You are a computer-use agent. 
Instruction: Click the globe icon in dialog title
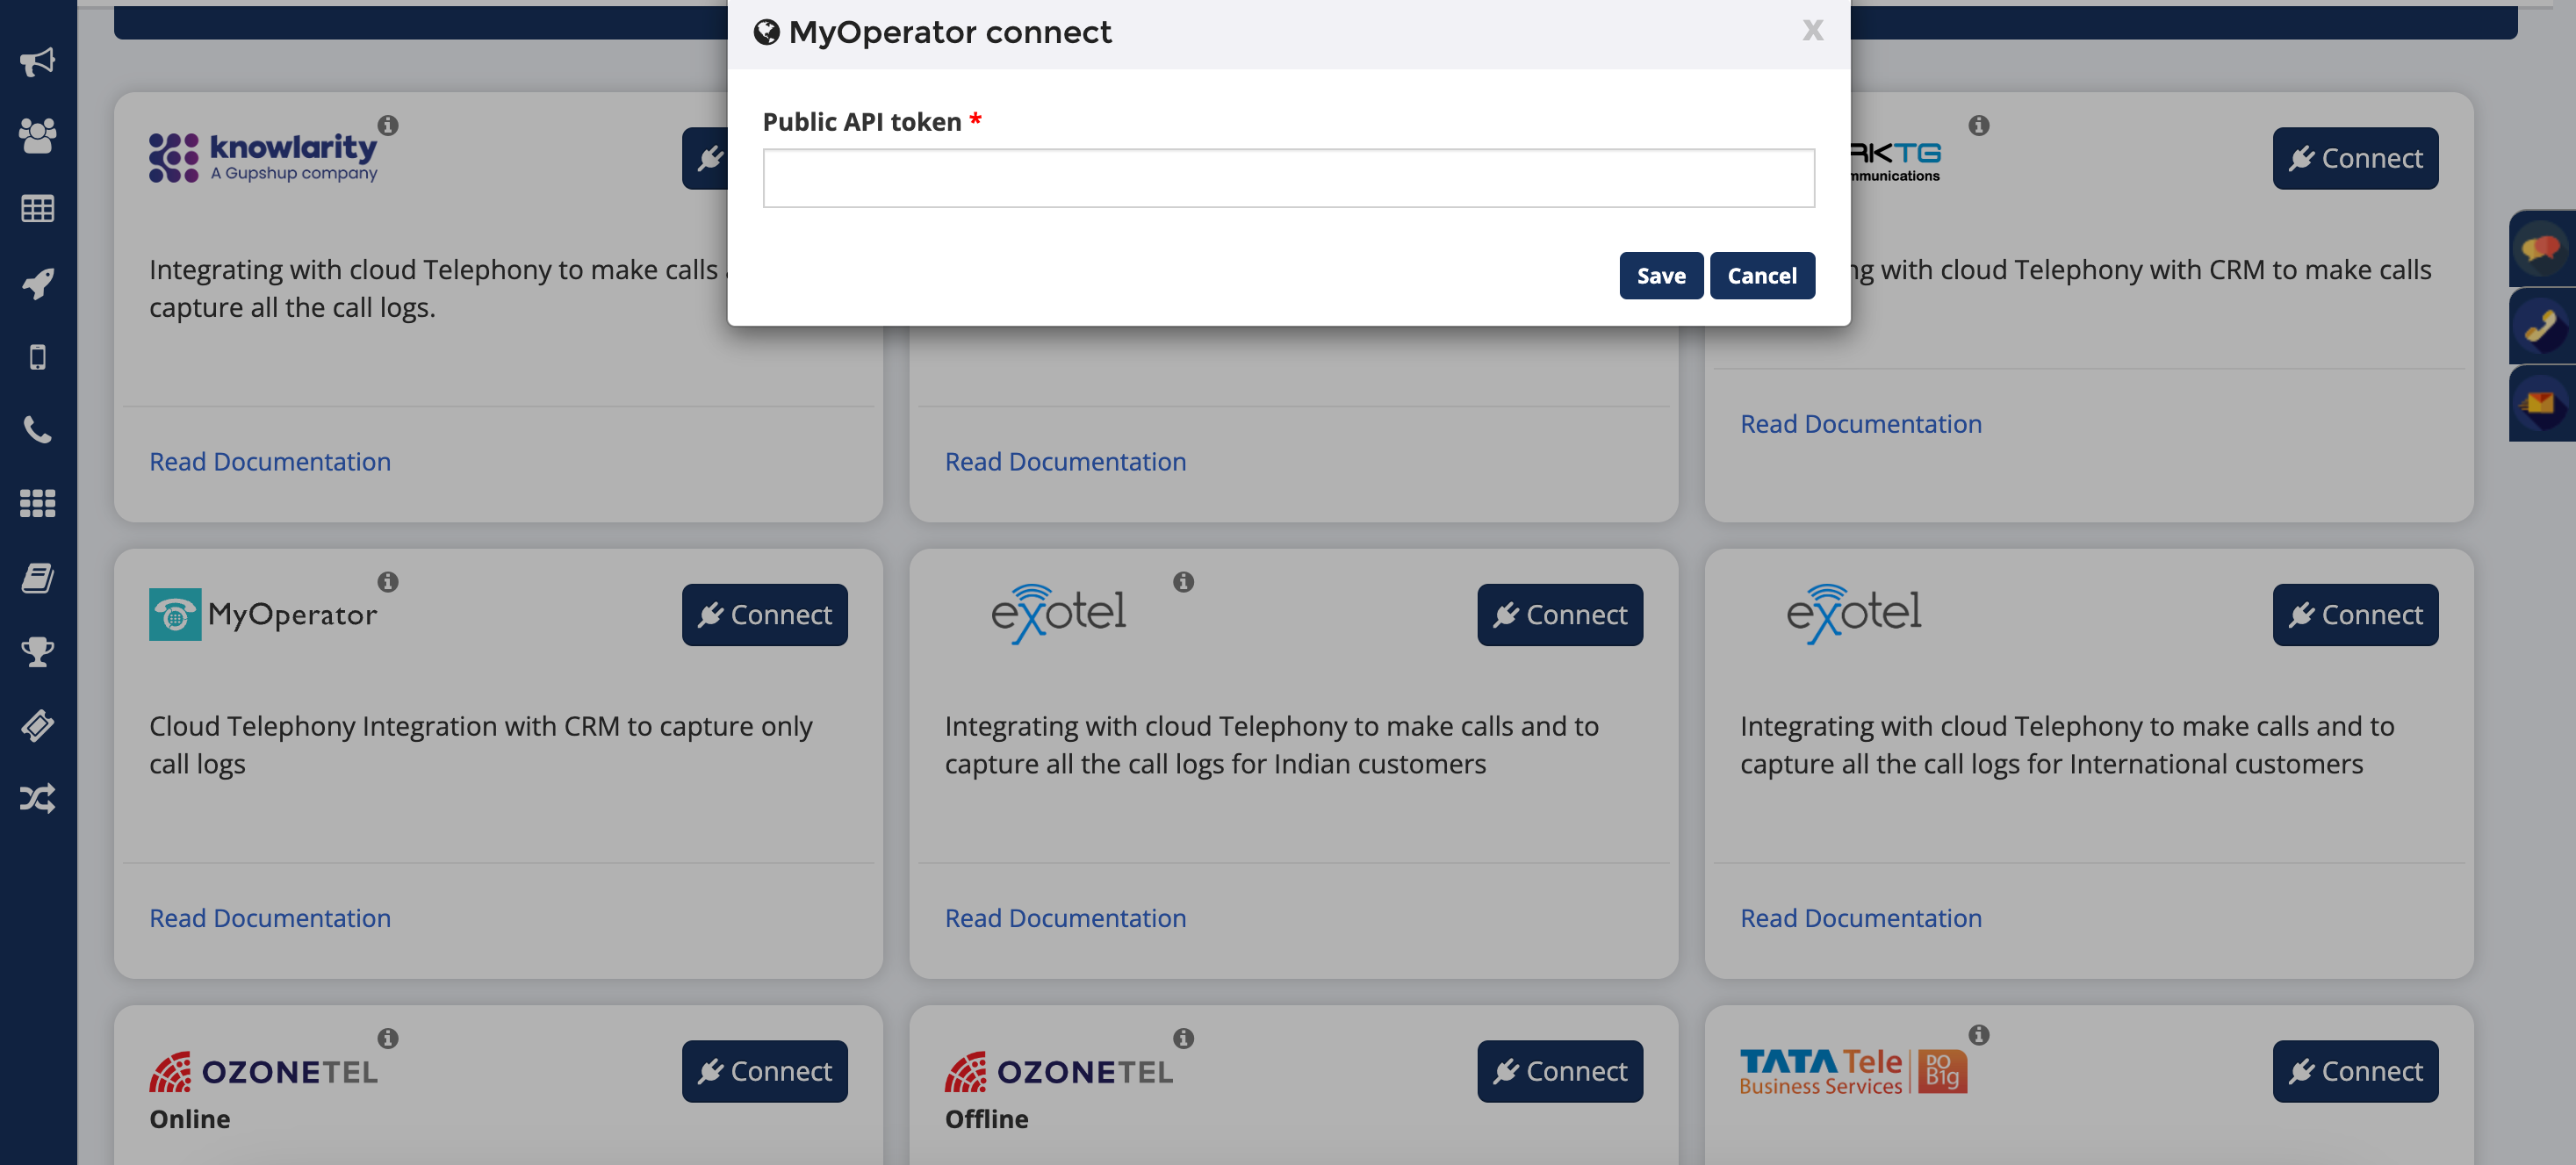[x=766, y=32]
